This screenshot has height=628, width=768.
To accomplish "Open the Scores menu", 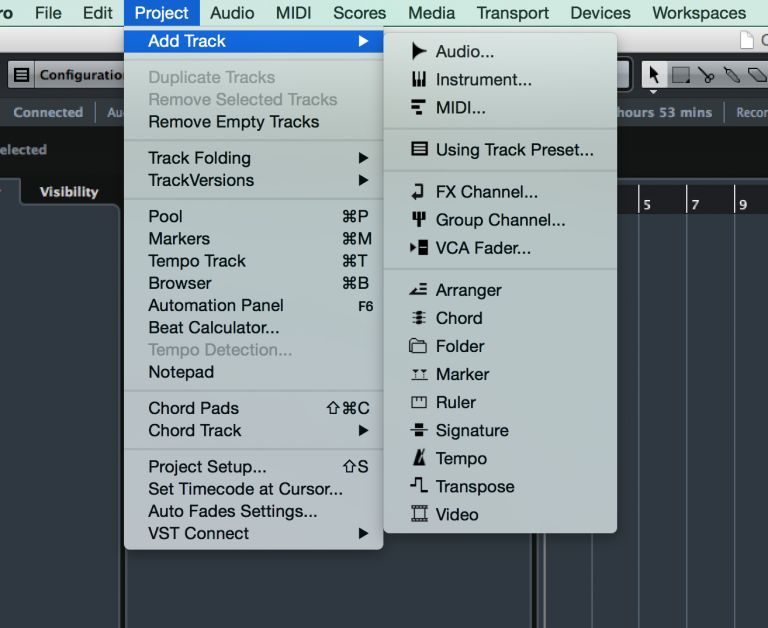I will [x=360, y=13].
